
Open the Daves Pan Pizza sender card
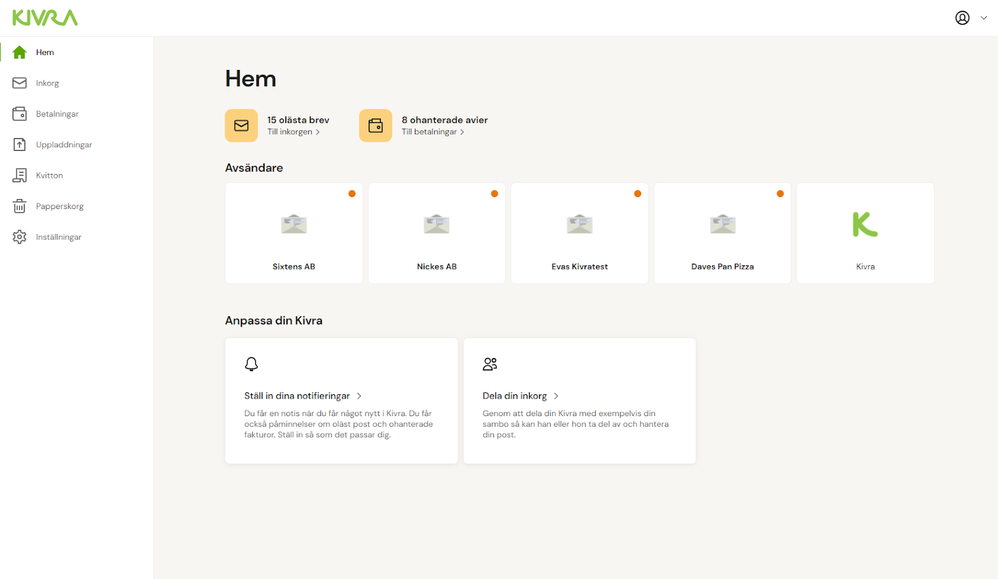(722, 234)
